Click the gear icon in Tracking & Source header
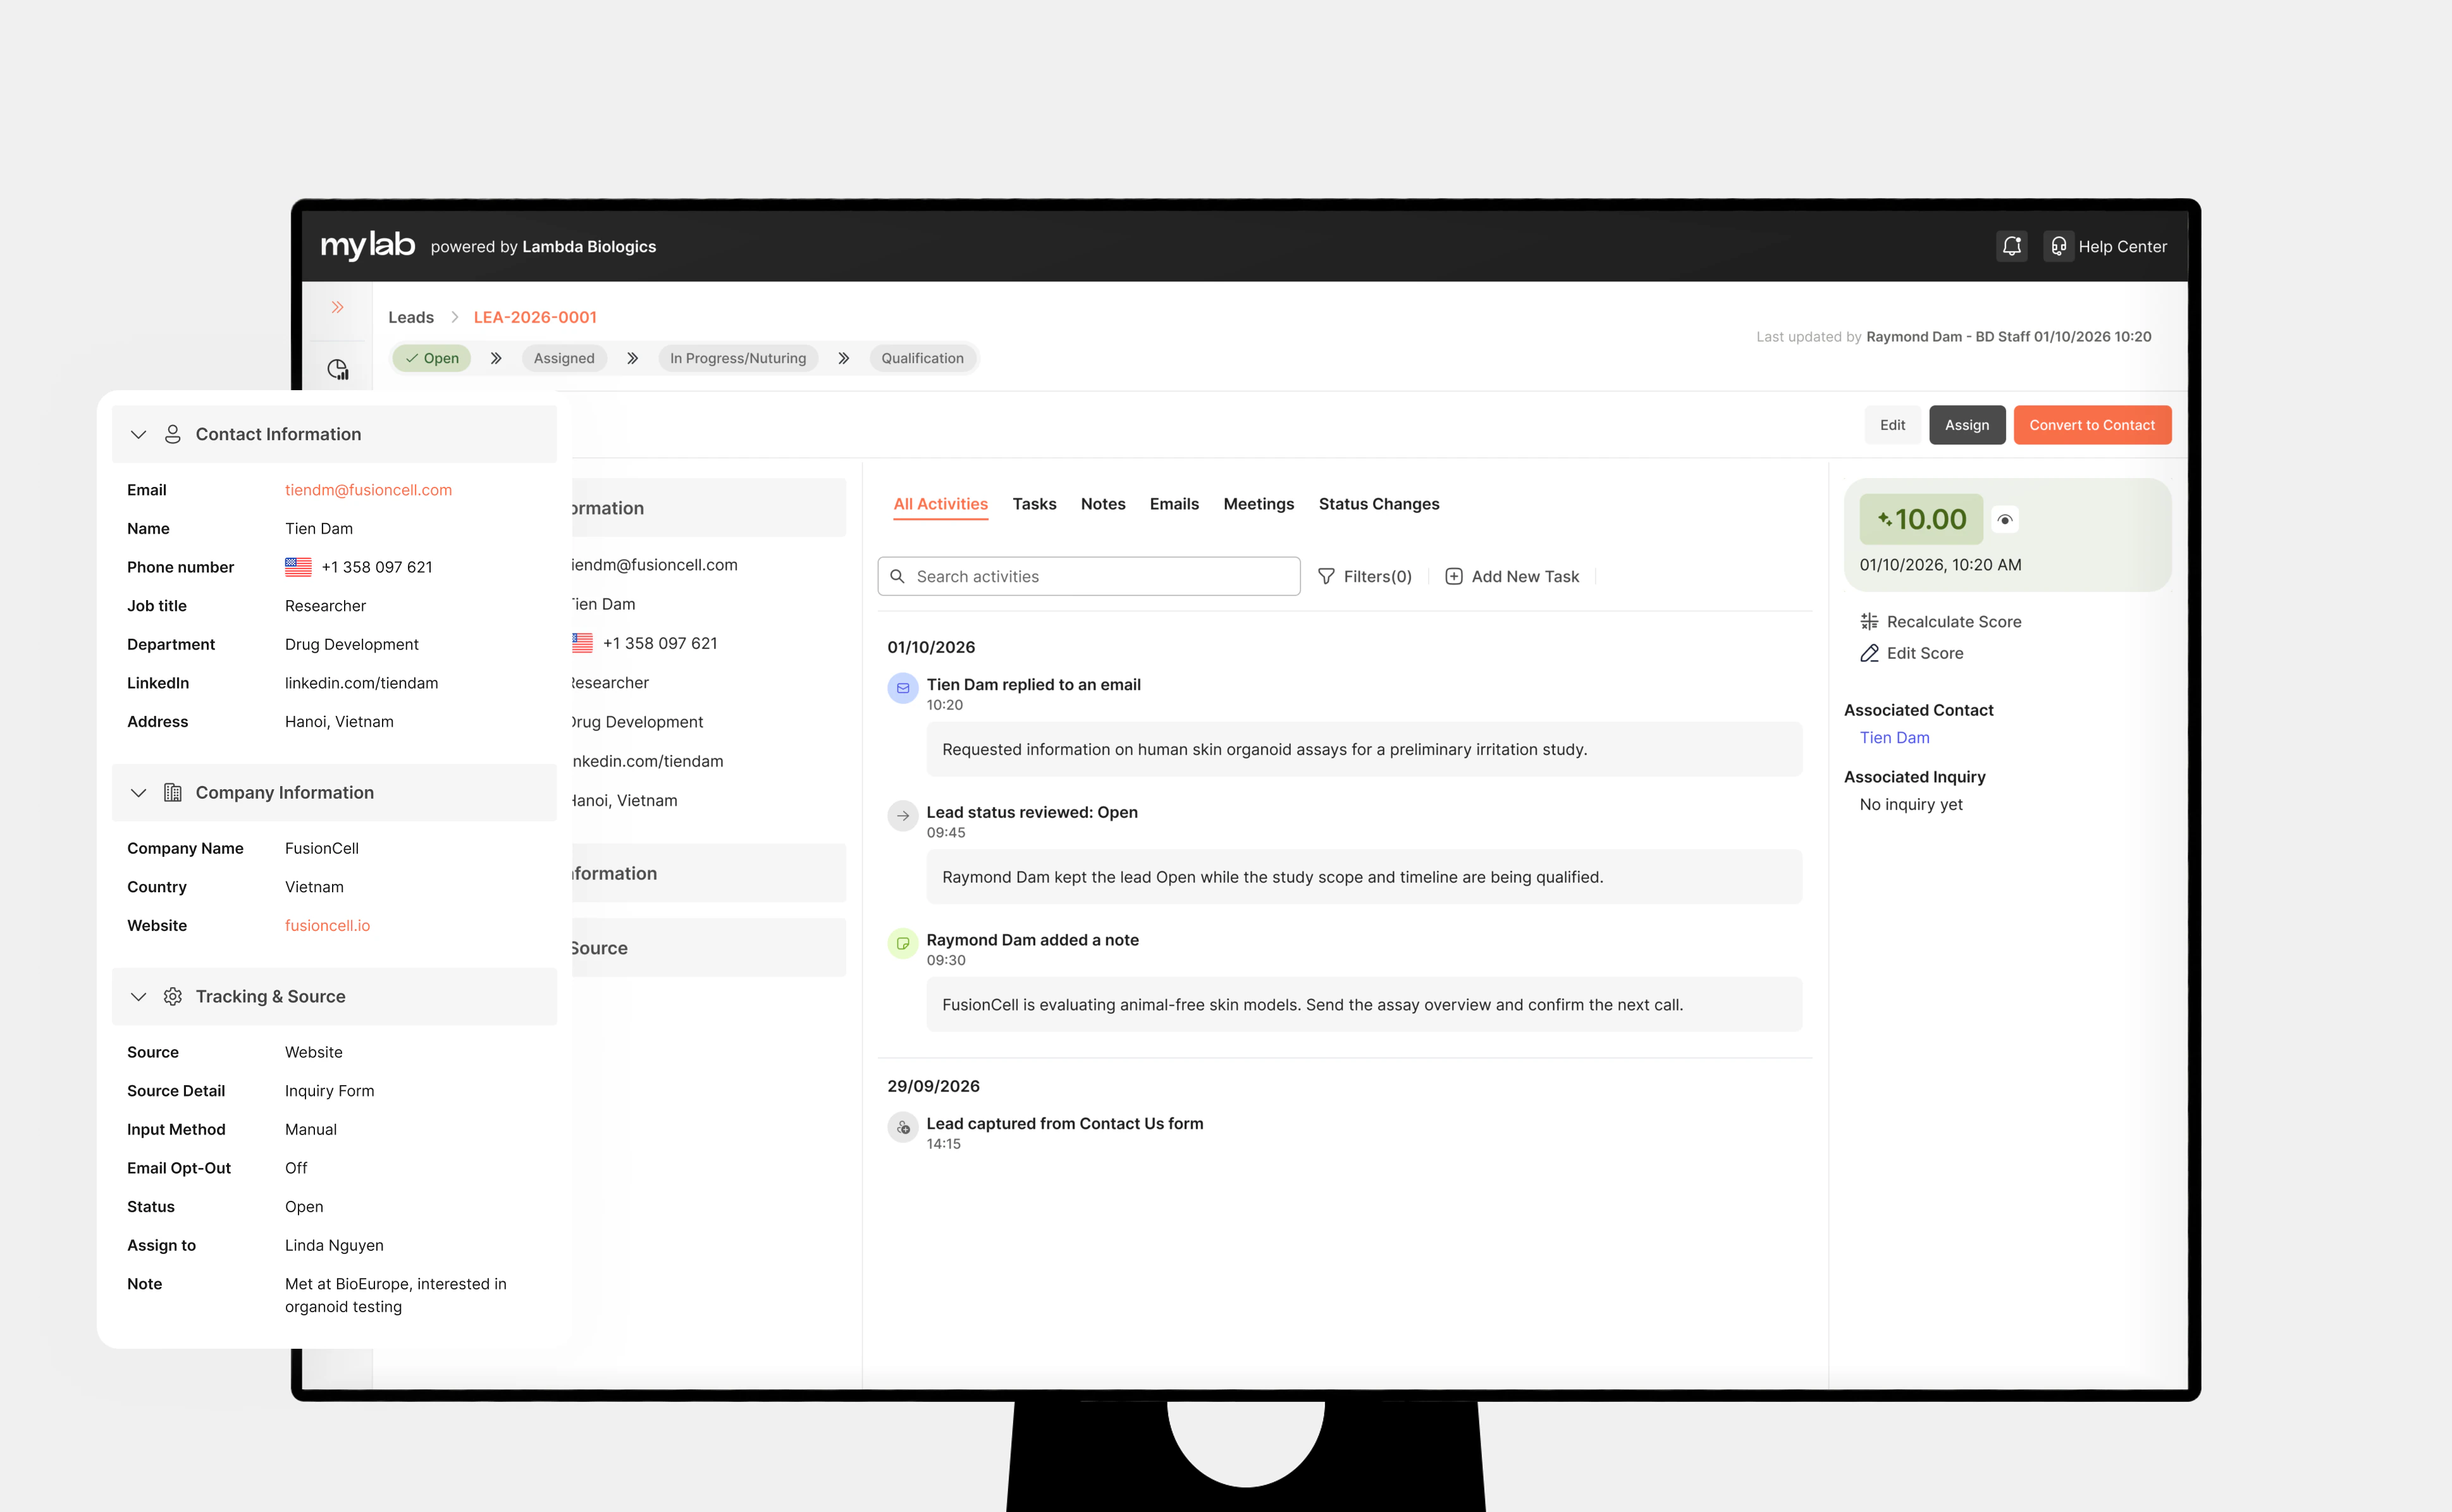Image resolution: width=2452 pixels, height=1512 pixels. tap(172, 996)
